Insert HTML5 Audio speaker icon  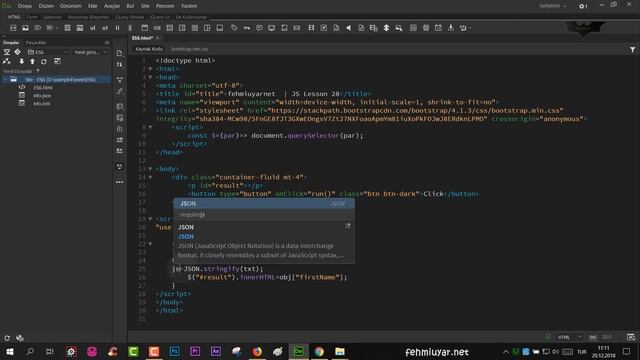point(349,28)
